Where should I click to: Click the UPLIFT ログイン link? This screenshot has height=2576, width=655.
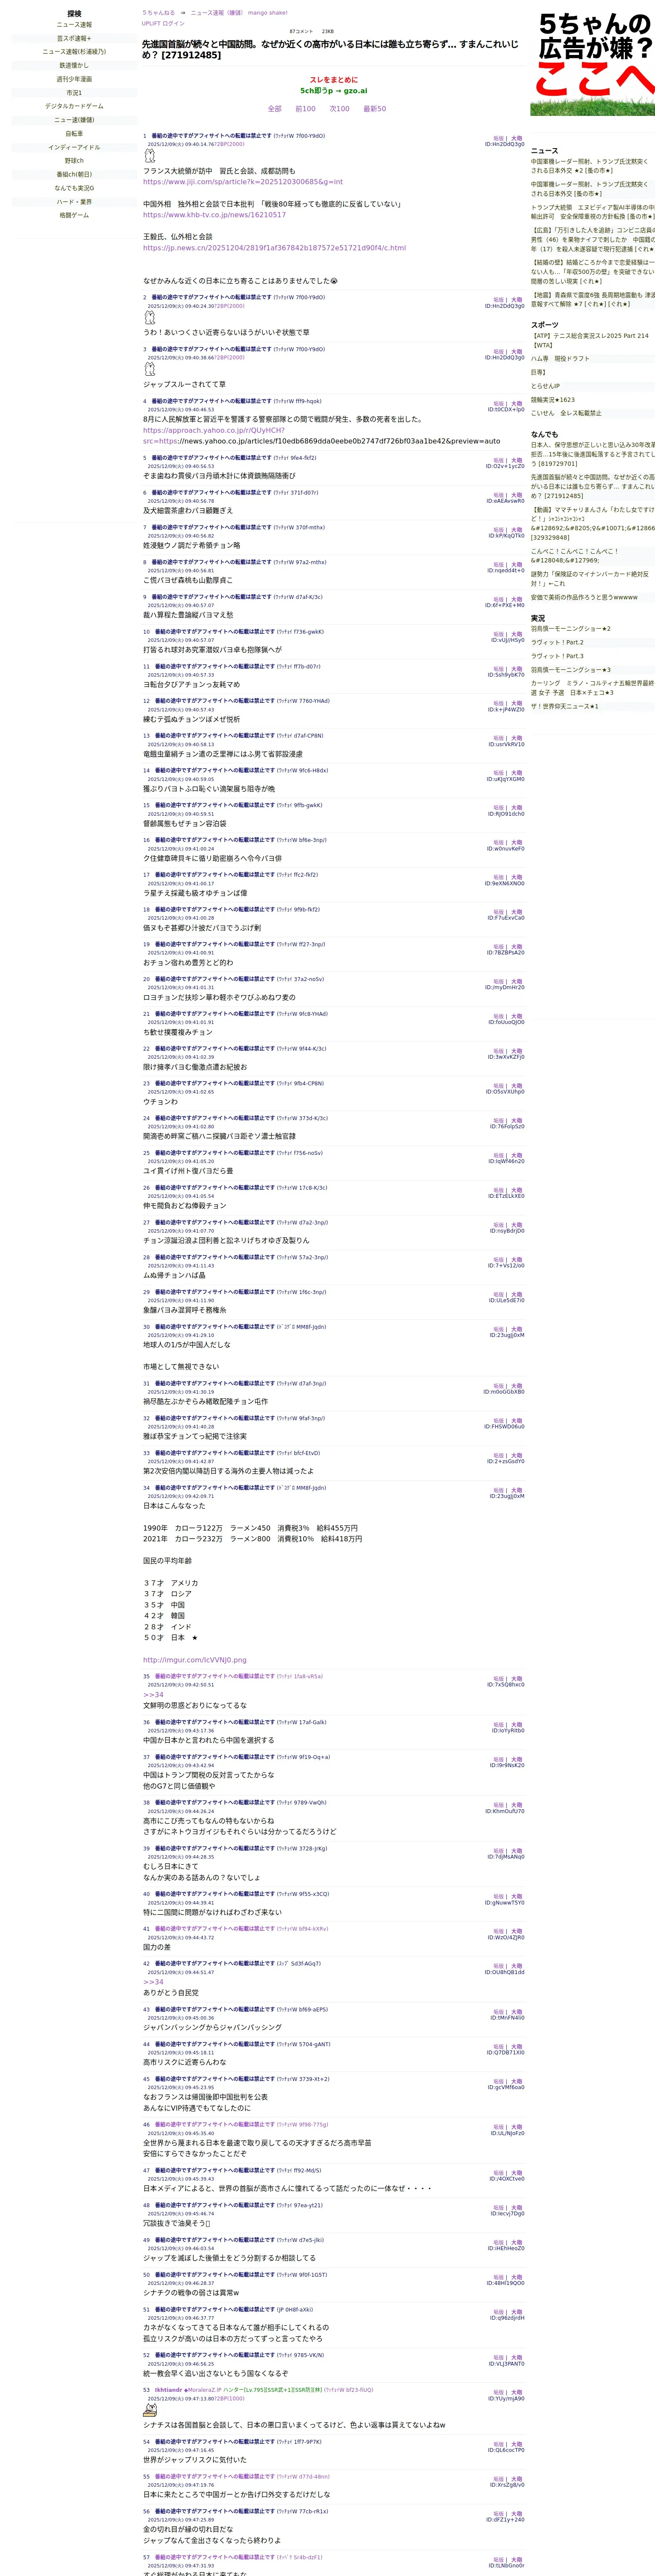(x=163, y=23)
